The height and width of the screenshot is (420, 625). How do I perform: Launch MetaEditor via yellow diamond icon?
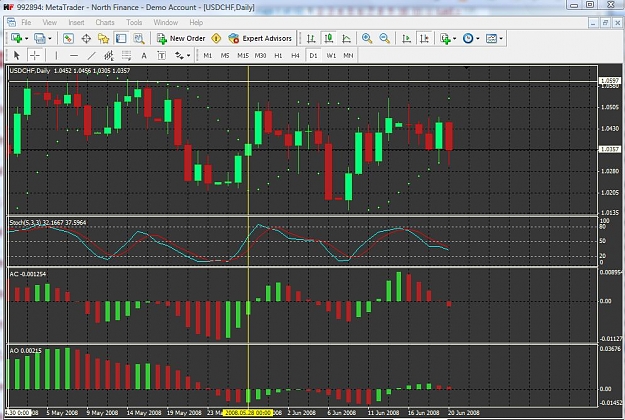(x=216, y=39)
